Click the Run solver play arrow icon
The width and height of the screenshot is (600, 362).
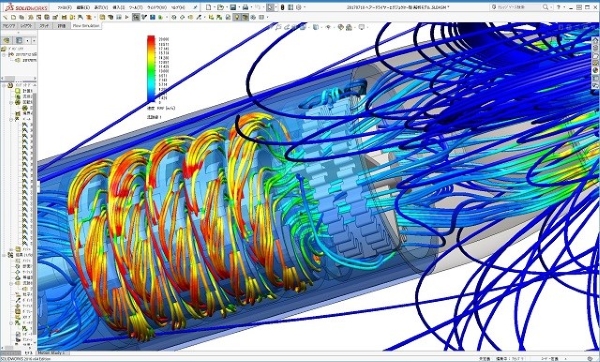pos(127,17)
